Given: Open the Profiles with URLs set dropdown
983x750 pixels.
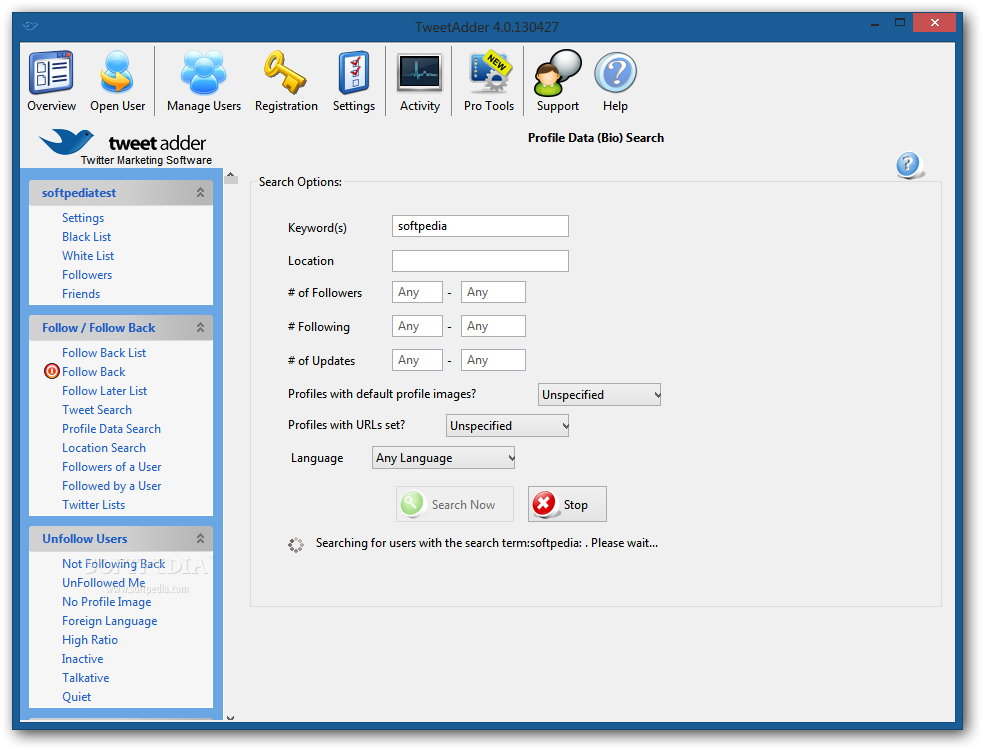Looking at the screenshot, I should (507, 426).
